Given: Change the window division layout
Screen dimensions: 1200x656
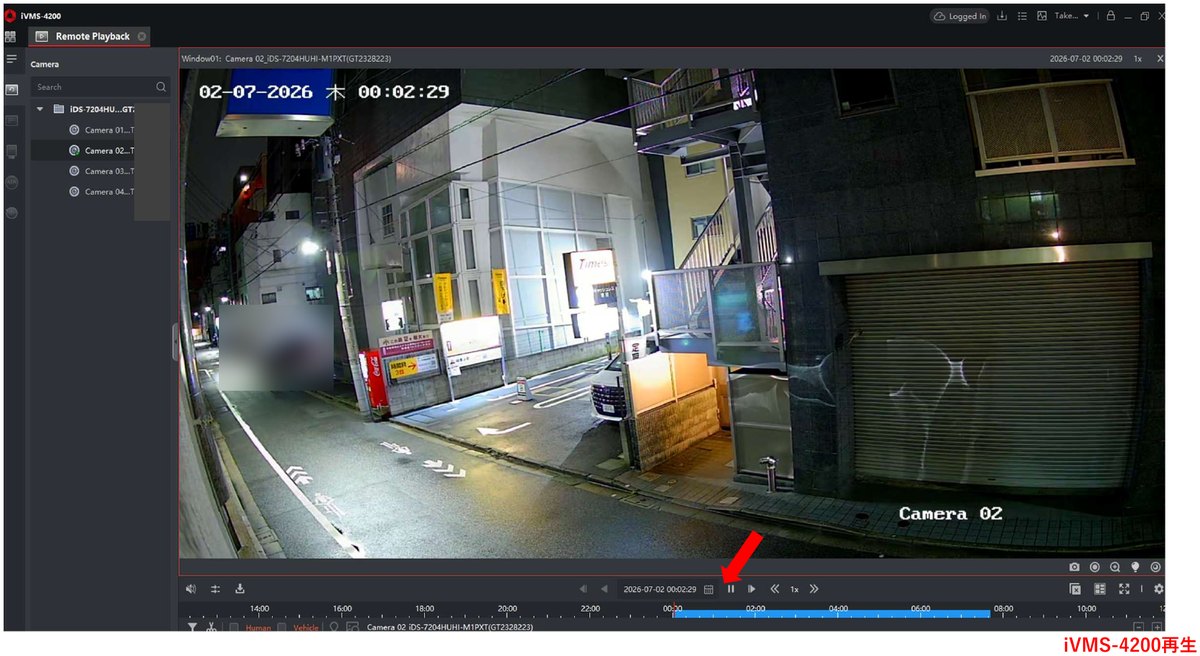Looking at the screenshot, I should (1100, 589).
